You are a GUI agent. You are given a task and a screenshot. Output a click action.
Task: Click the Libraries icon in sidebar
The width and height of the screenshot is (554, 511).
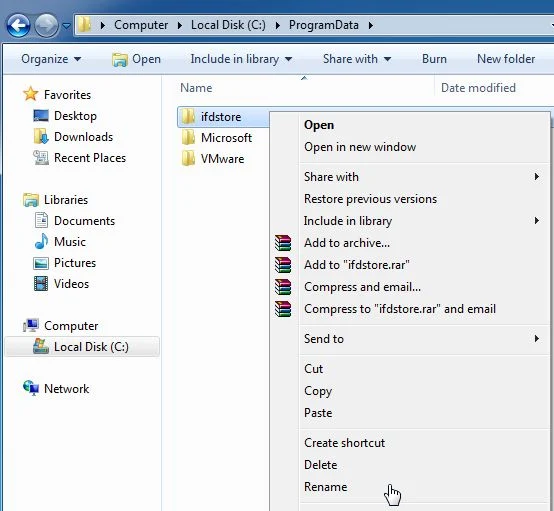click(x=31, y=200)
